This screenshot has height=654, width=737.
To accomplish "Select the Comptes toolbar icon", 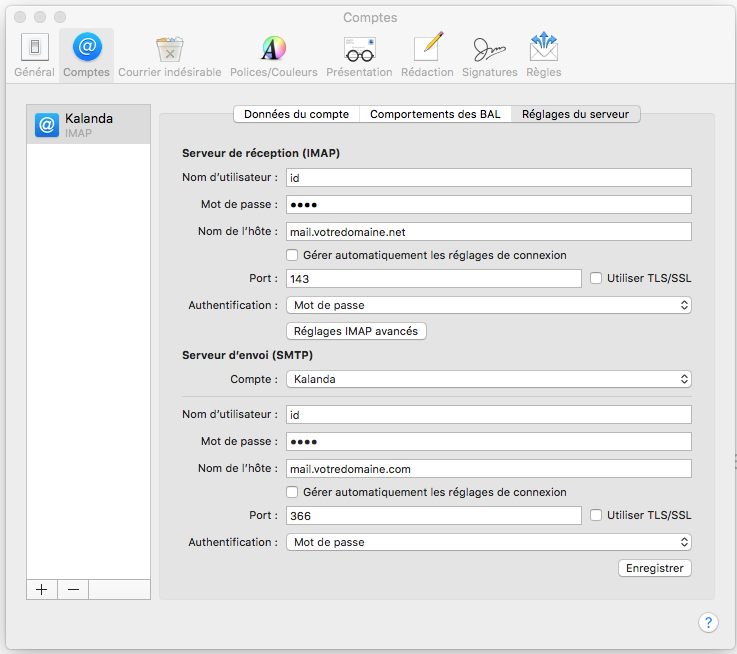I will coord(86,55).
